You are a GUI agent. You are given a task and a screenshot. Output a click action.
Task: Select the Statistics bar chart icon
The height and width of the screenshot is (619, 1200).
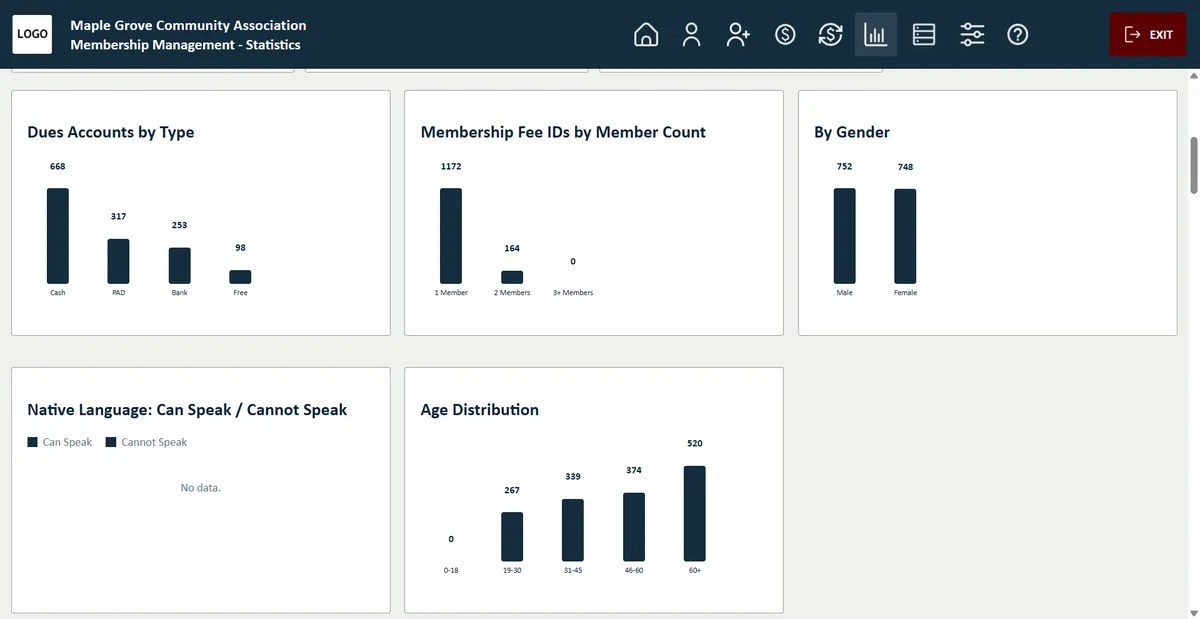click(876, 35)
